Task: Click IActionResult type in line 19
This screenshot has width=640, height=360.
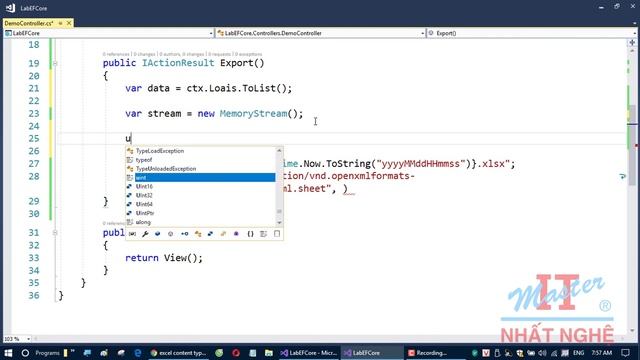Action: coord(178,63)
